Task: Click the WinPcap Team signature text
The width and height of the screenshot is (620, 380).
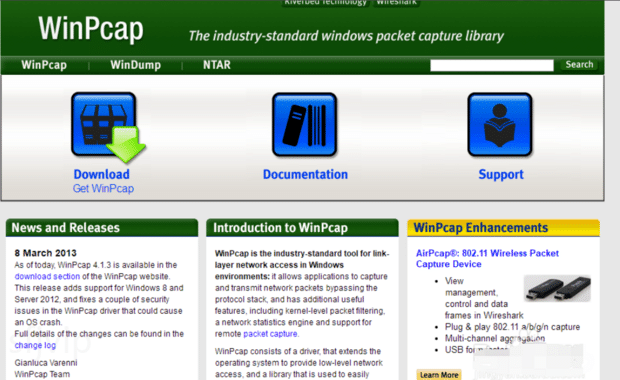Action: (42, 374)
